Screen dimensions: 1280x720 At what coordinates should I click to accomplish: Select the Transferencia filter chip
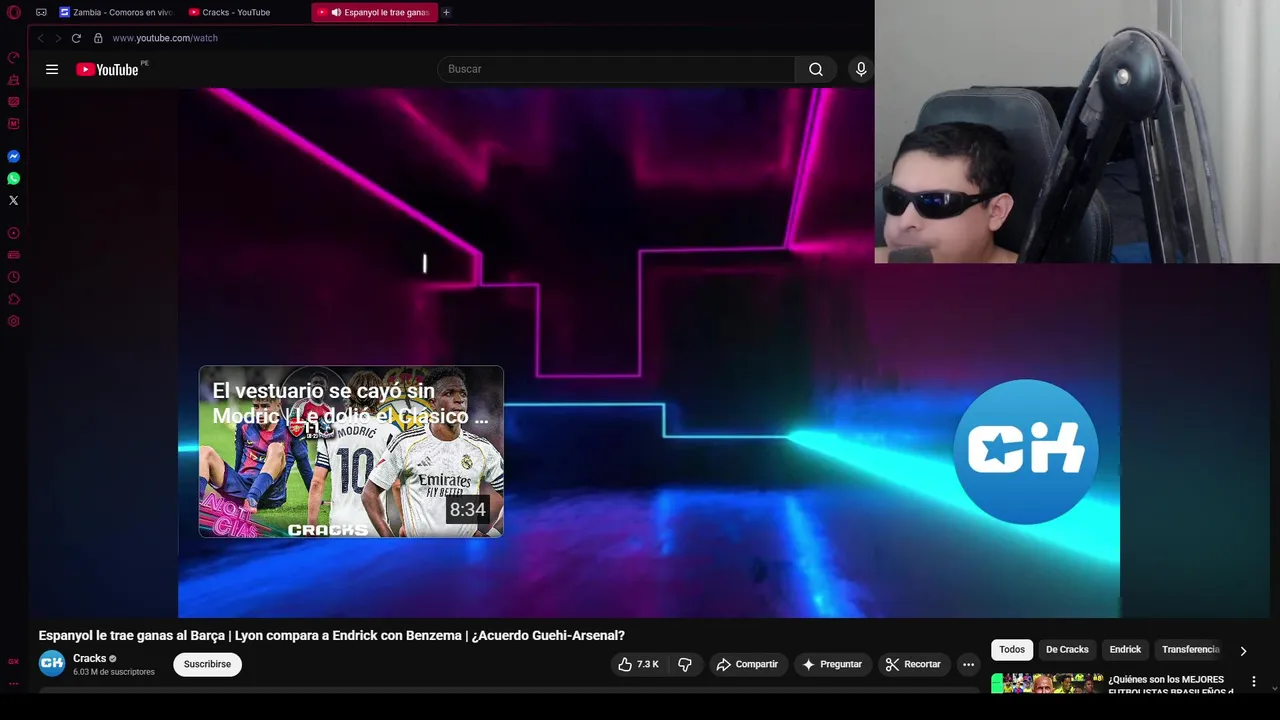[x=1190, y=650]
